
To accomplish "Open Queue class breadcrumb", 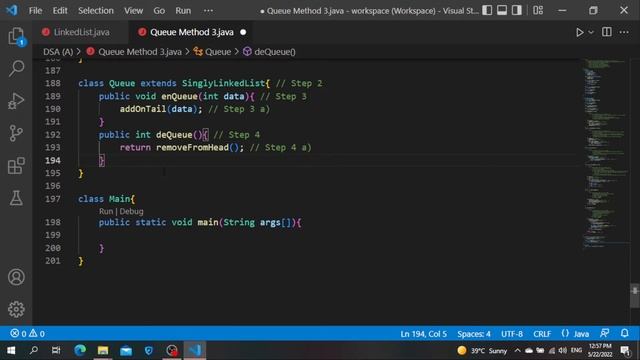I will point(218,52).
